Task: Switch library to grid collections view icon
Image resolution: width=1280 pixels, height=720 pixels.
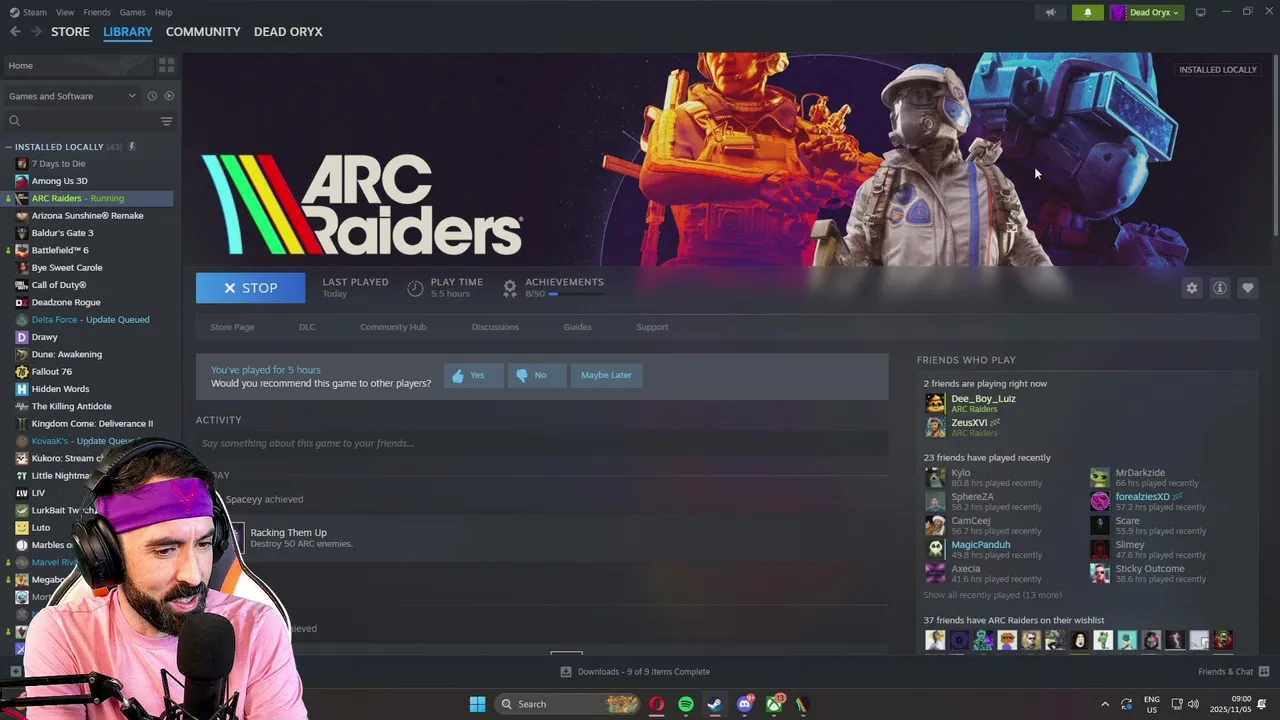Action: (x=166, y=65)
